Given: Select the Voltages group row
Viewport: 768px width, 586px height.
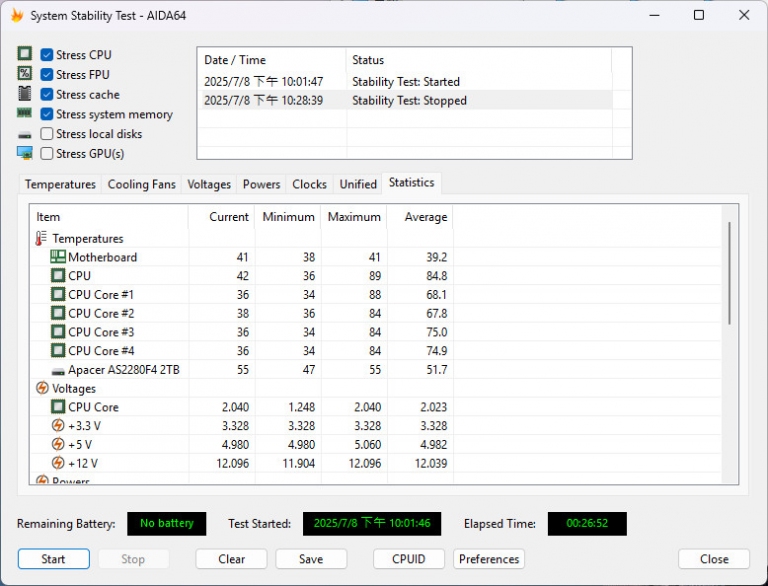Looking at the screenshot, I should (376, 388).
